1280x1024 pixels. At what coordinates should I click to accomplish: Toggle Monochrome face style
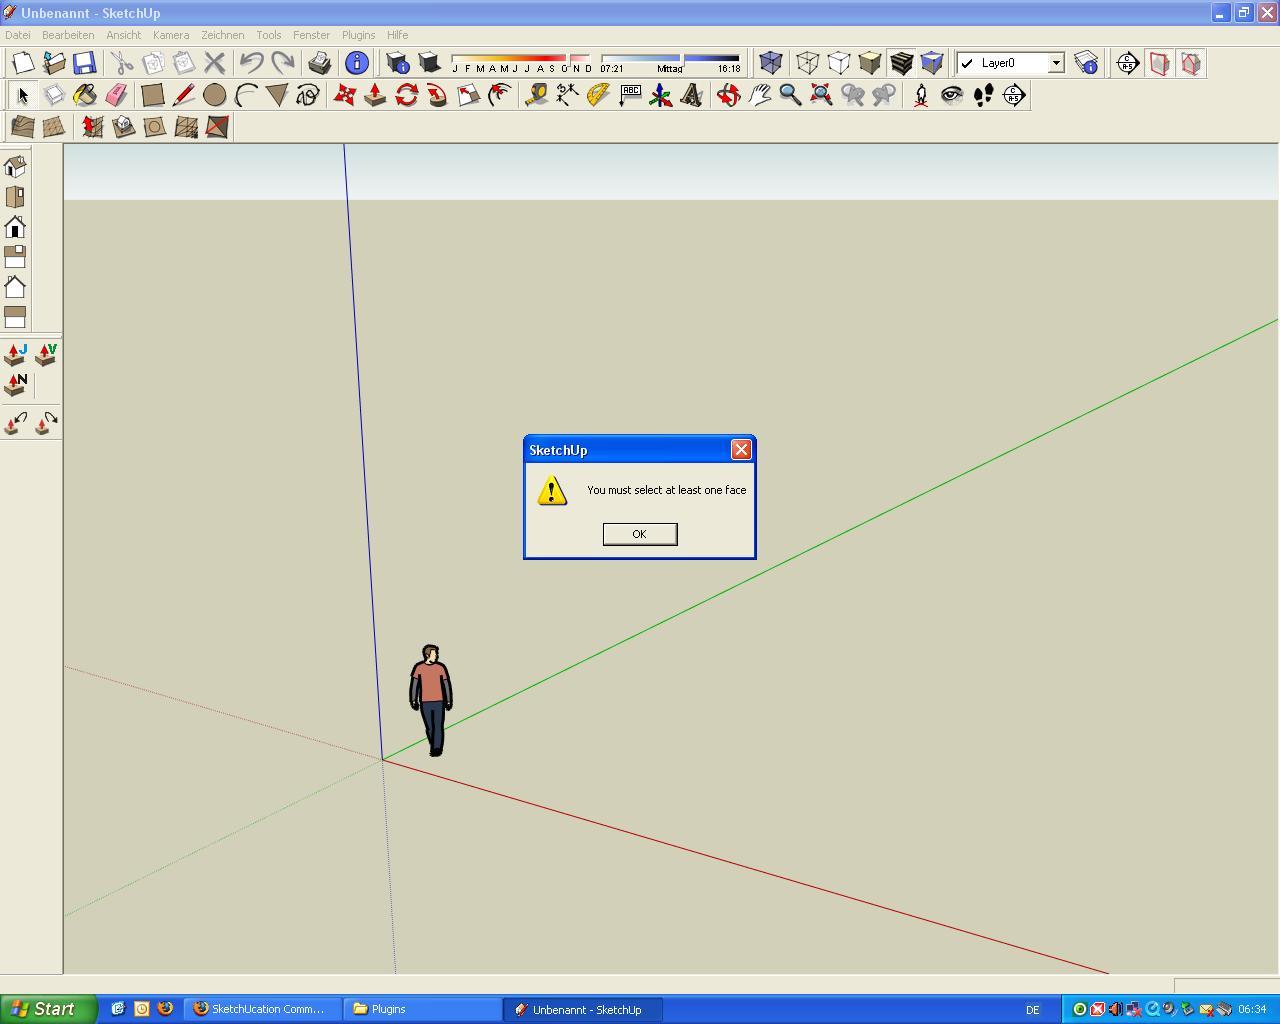[x=931, y=63]
